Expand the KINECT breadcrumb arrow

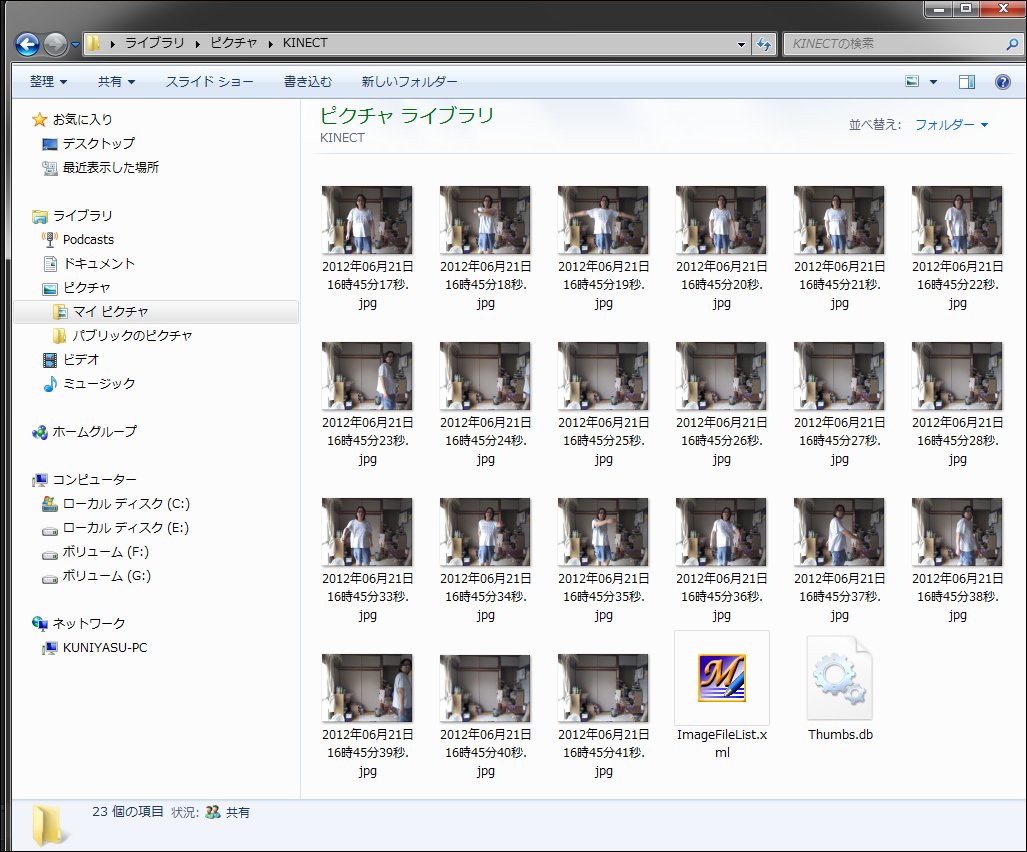coord(271,44)
